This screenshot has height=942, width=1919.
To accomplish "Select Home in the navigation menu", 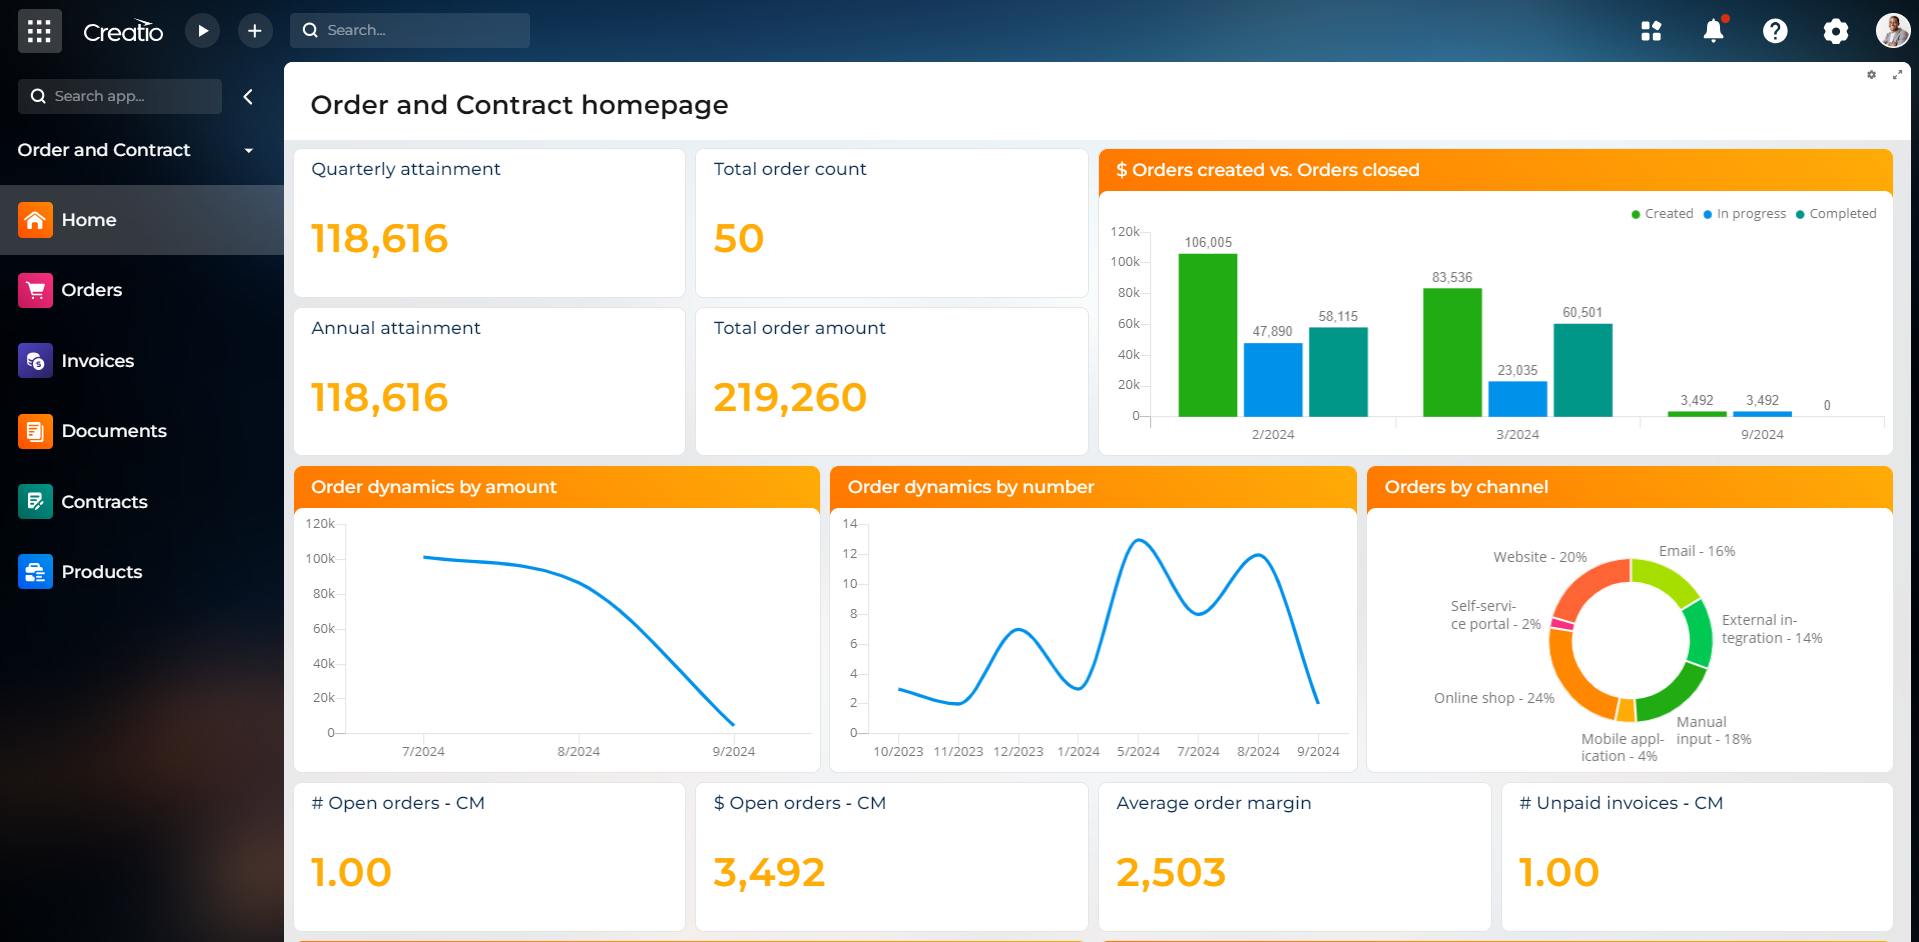I will [x=89, y=220].
